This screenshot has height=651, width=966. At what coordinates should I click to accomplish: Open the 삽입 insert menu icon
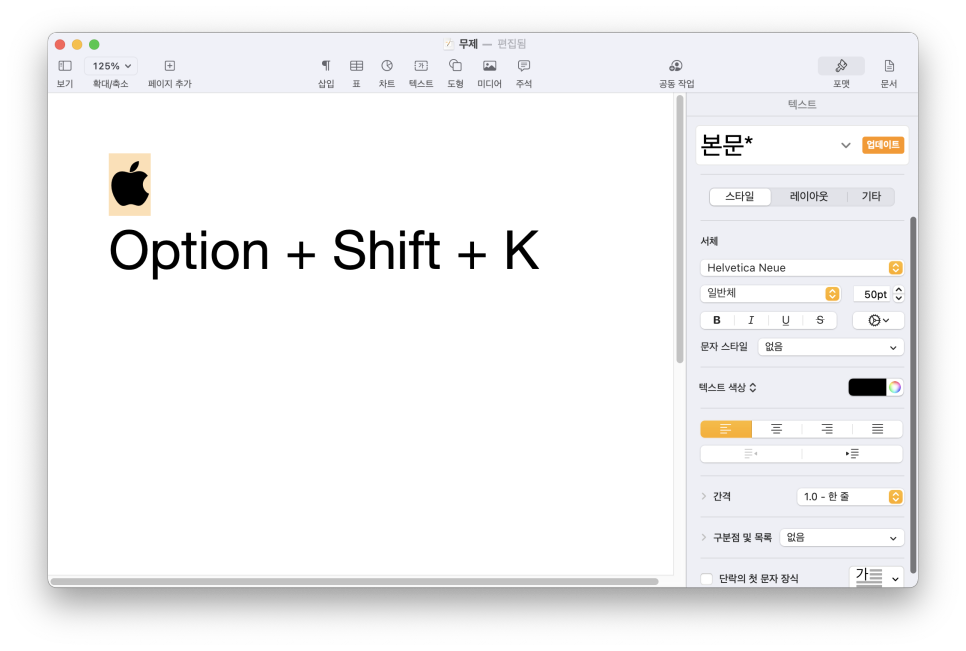(x=326, y=65)
